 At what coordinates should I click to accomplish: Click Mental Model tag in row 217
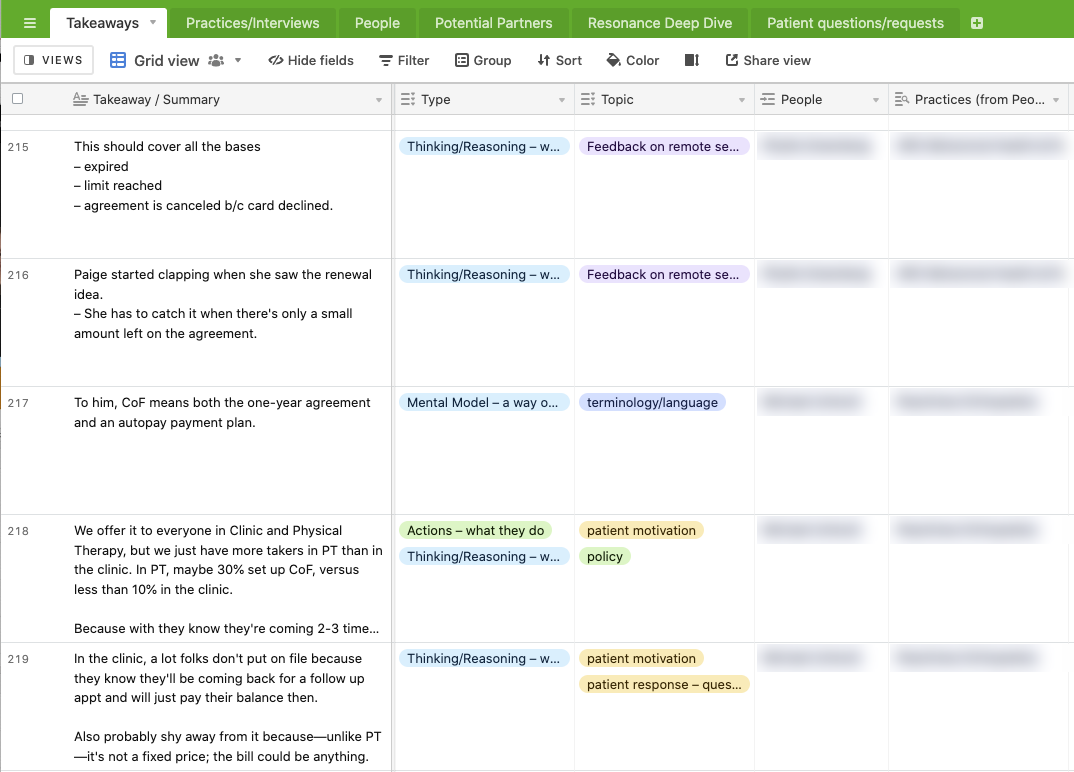[x=484, y=403]
